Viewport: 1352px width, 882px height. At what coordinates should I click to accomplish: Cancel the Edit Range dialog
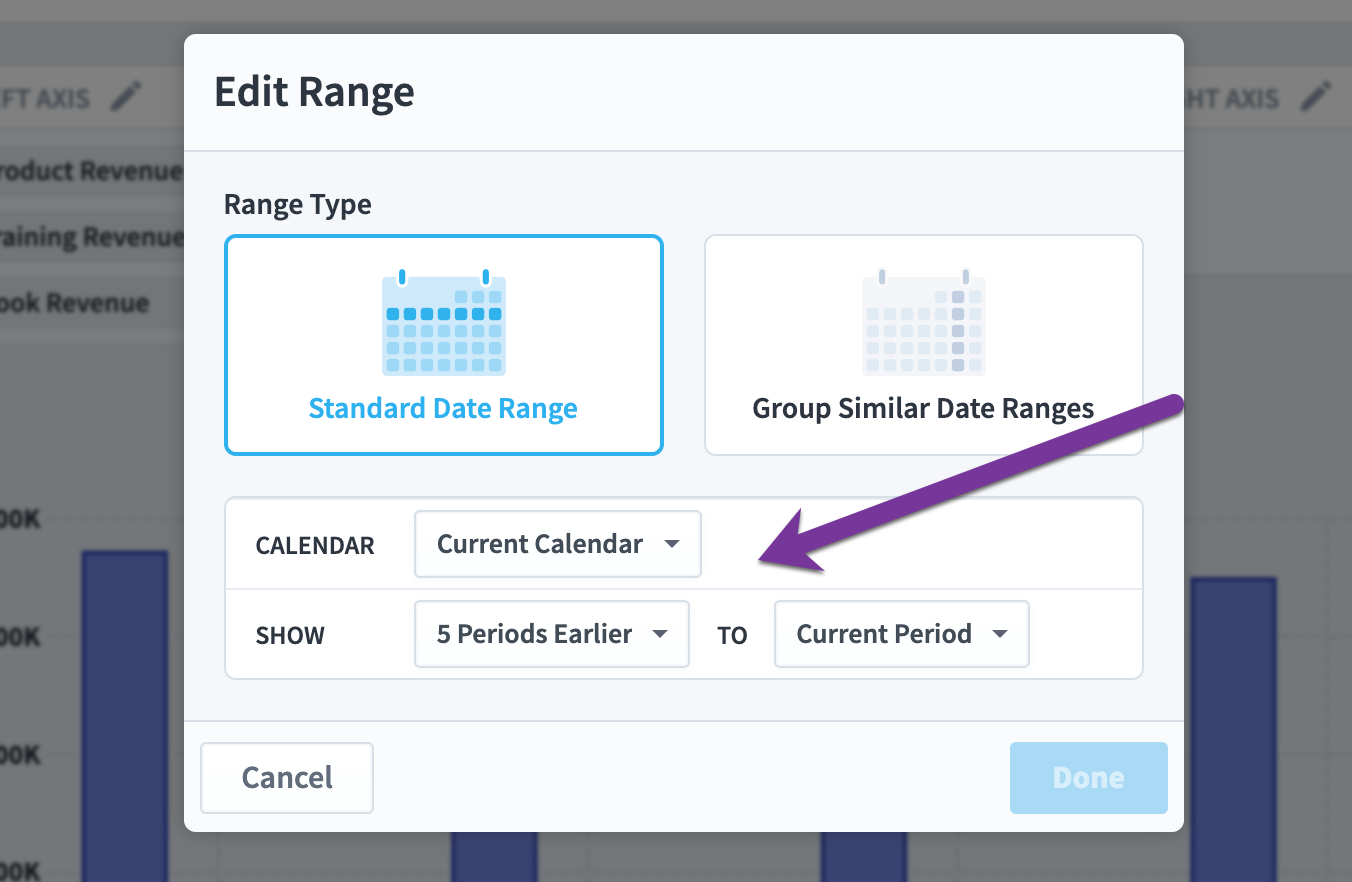(287, 778)
